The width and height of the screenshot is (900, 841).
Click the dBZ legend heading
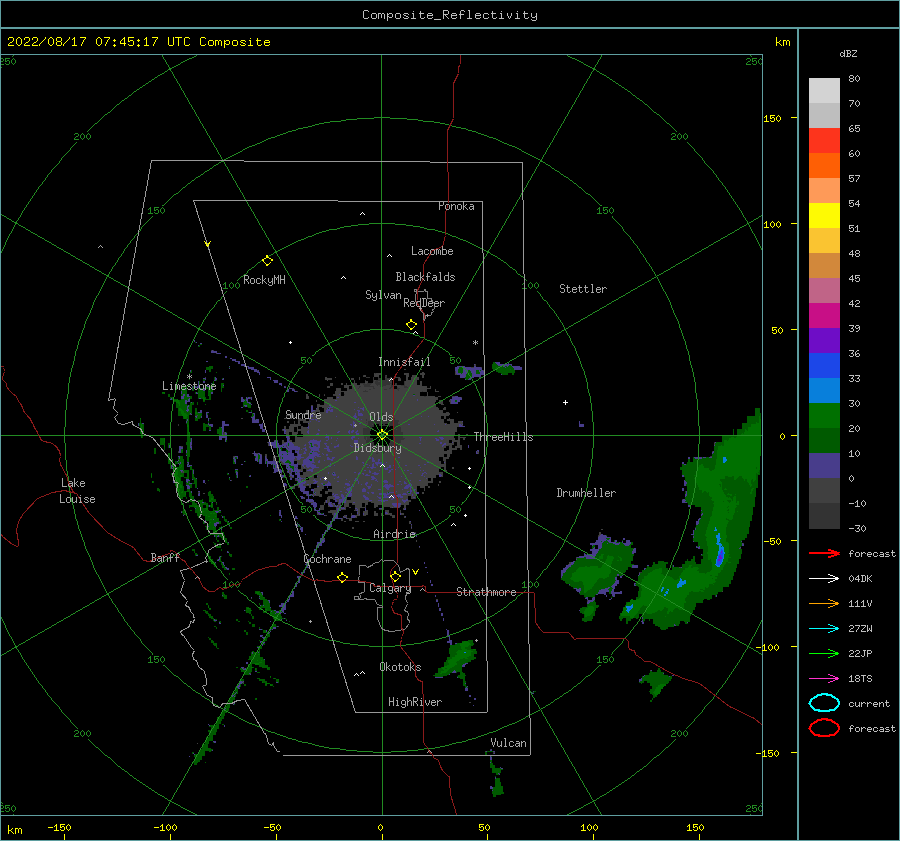point(848,54)
